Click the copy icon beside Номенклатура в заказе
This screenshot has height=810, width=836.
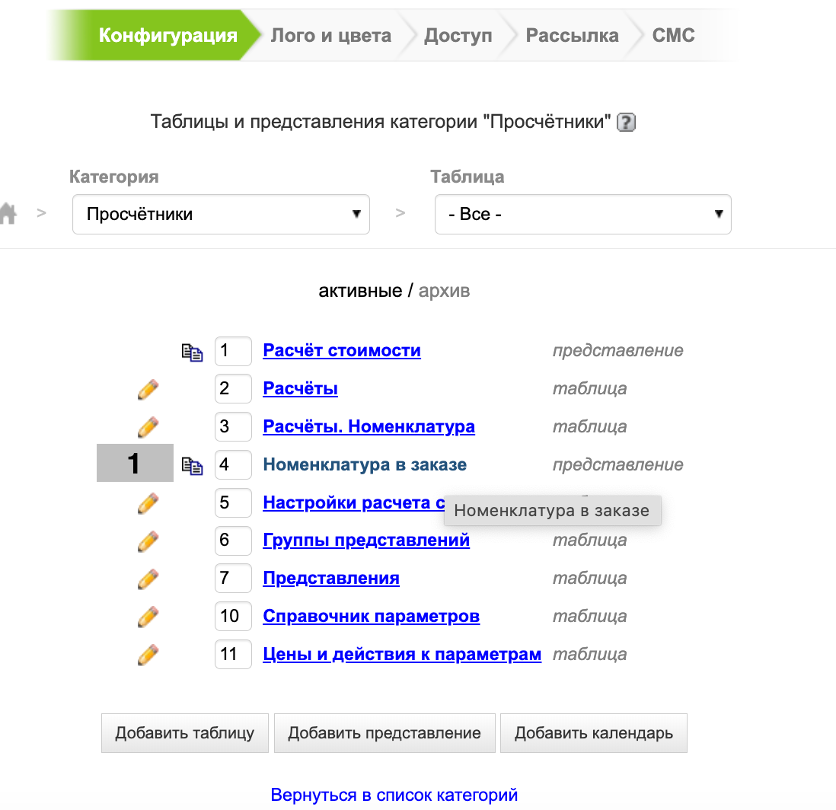point(192,465)
